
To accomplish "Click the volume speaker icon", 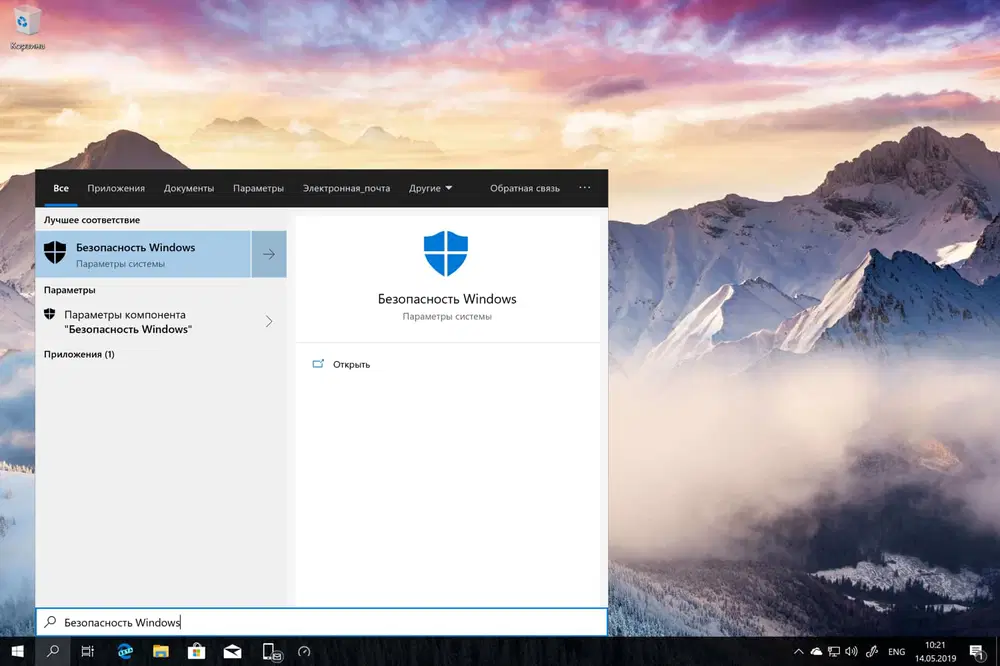I will pos(851,653).
